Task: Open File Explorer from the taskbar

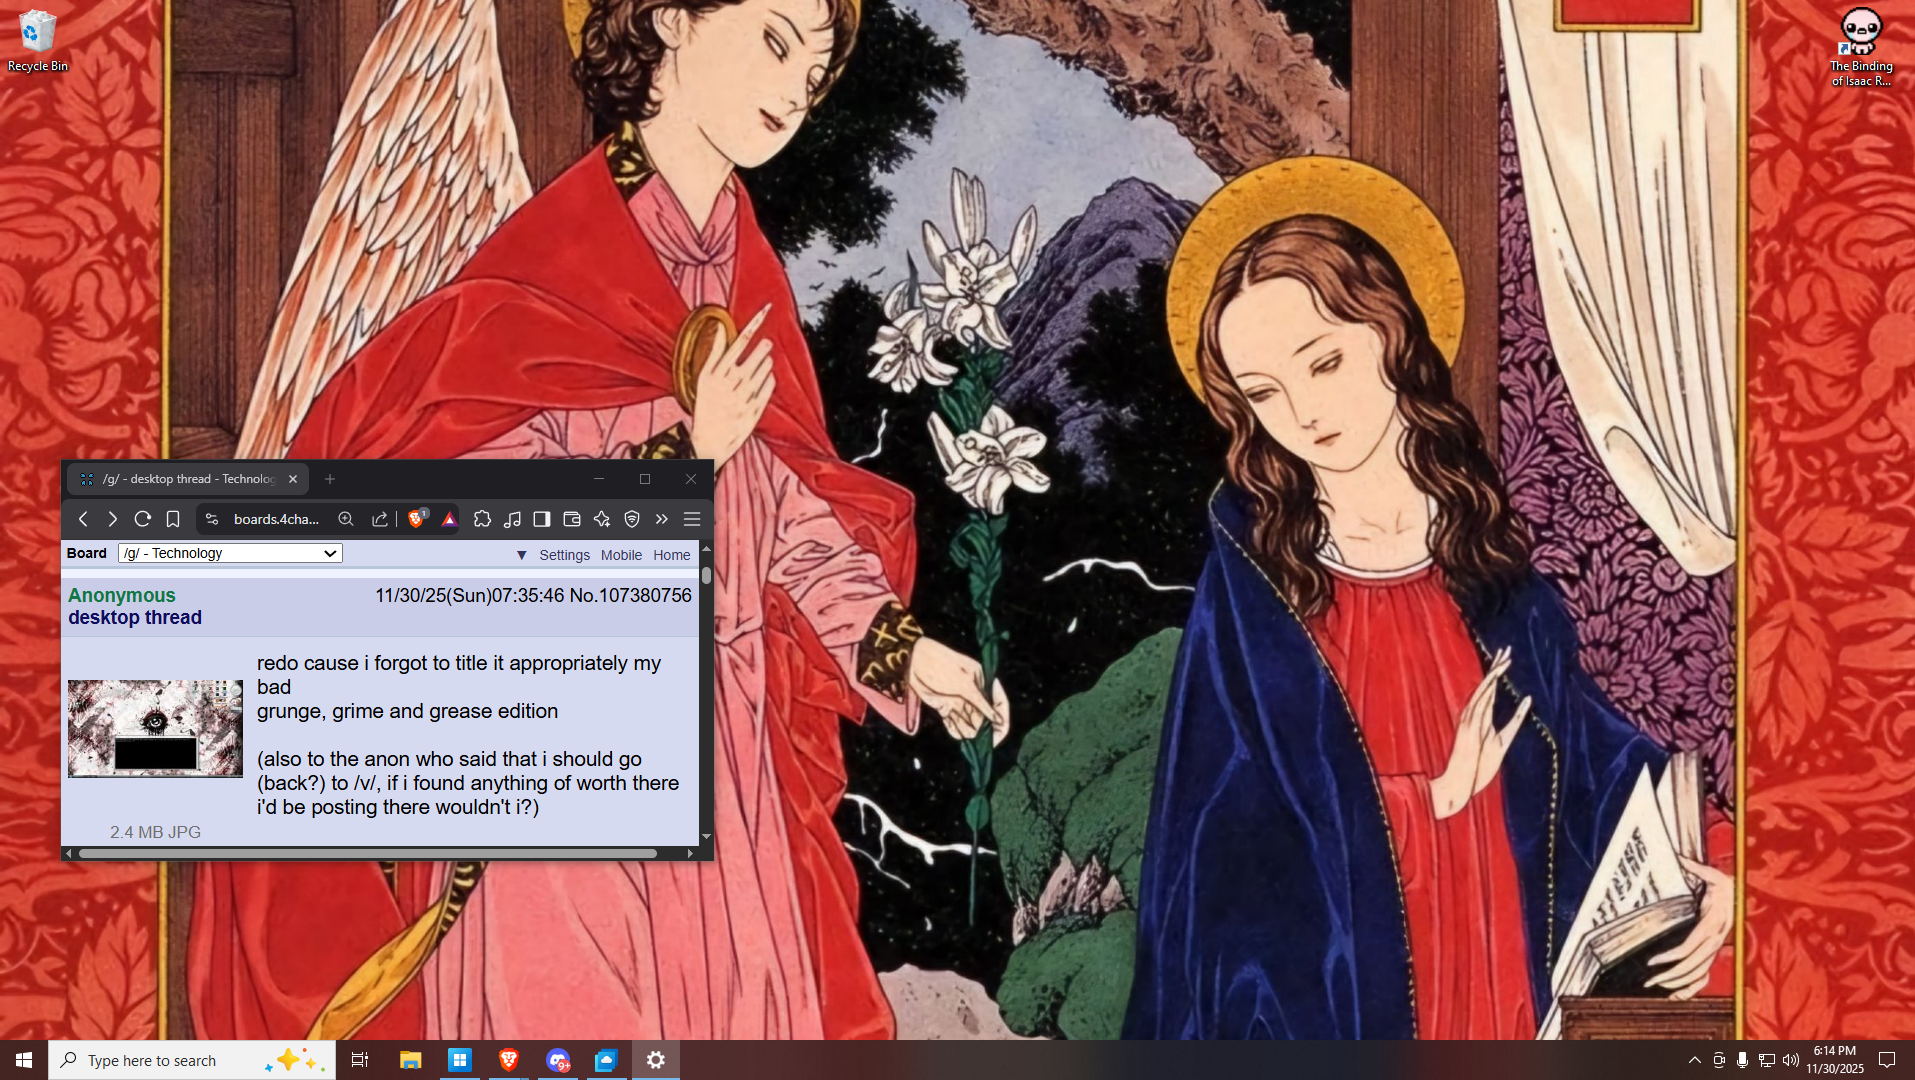Action: (410, 1060)
